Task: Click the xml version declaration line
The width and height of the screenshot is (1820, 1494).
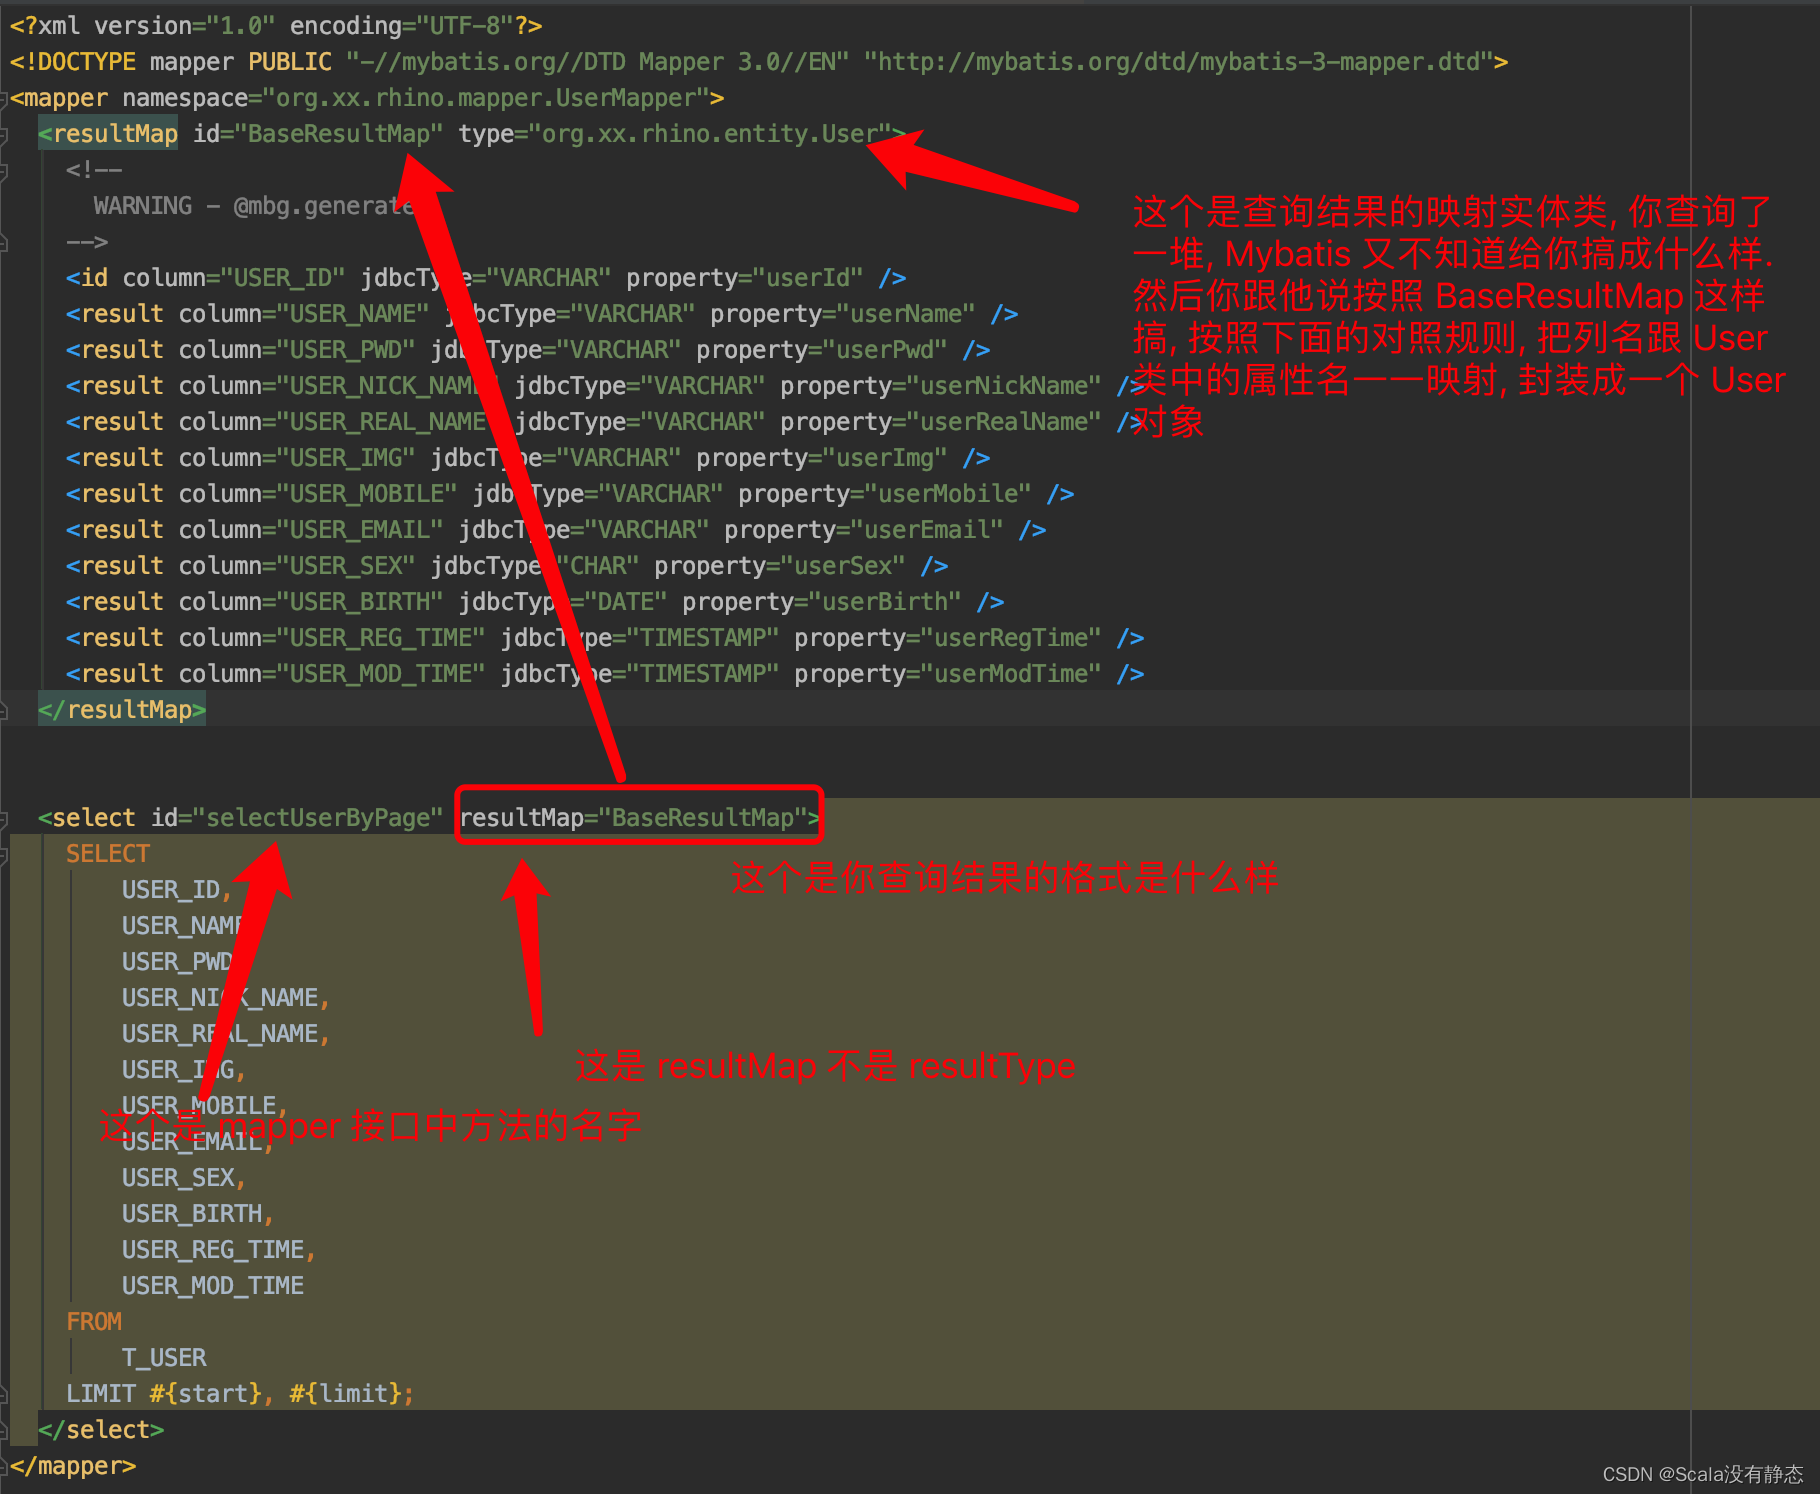Action: click(276, 26)
